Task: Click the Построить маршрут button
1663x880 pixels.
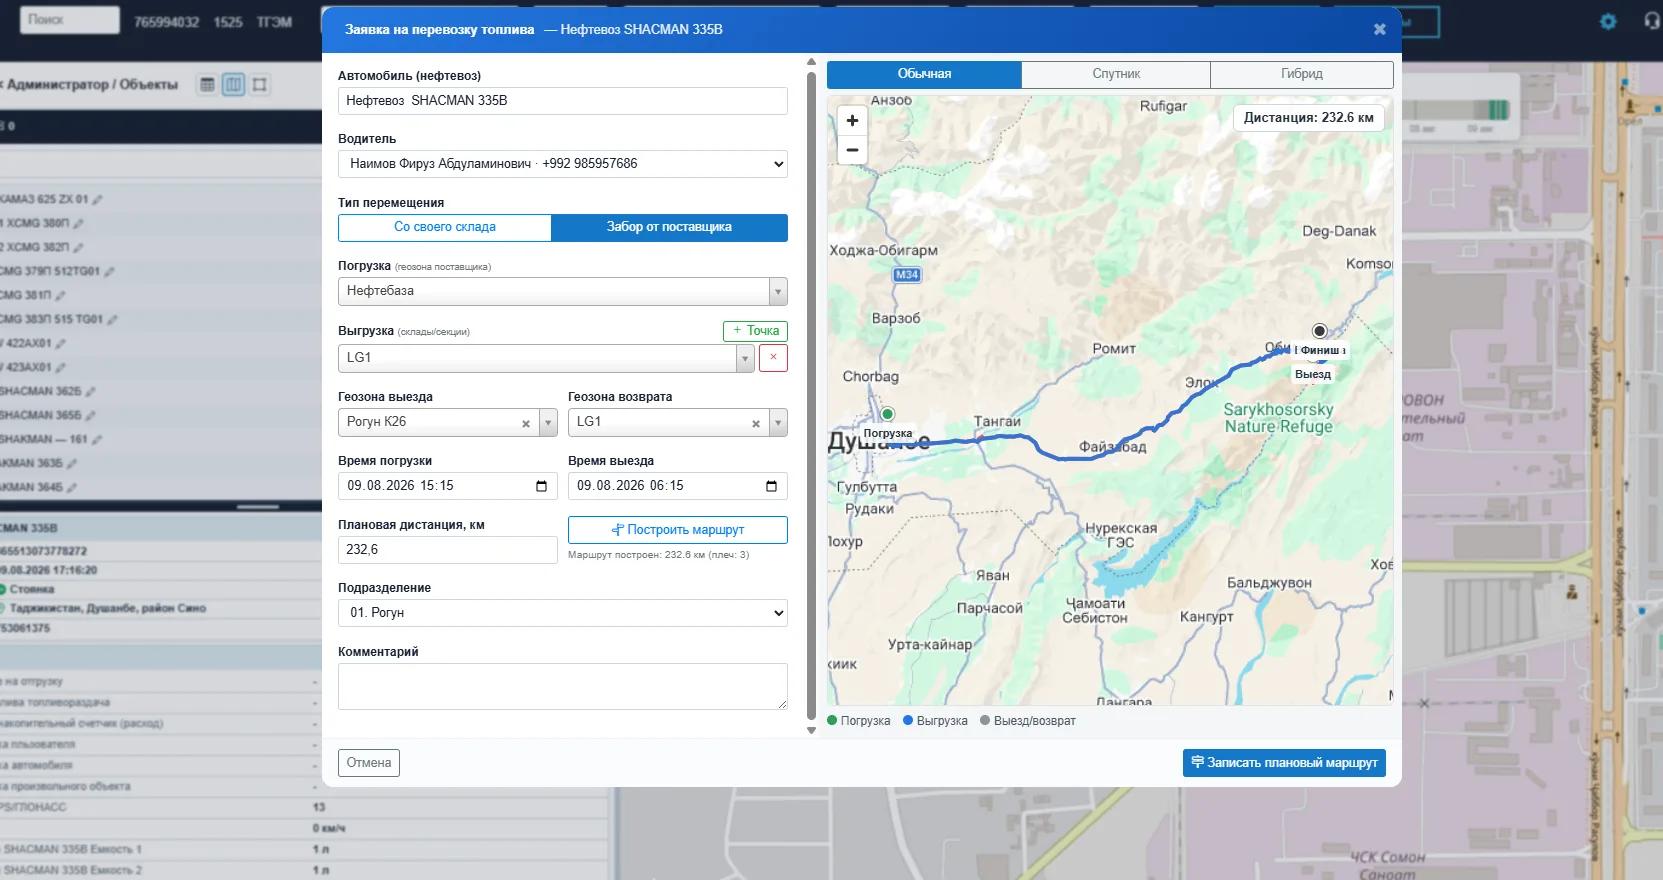Action: (x=678, y=530)
